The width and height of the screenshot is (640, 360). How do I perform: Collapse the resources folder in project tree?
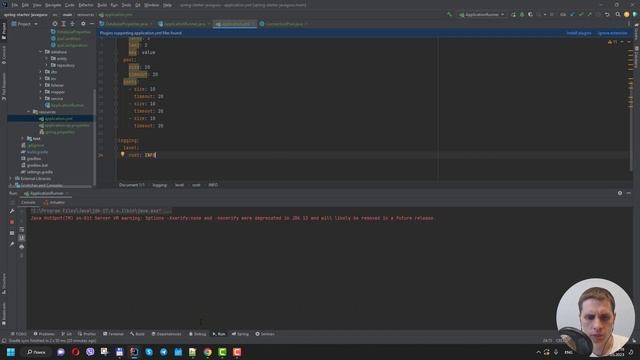point(29,112)
